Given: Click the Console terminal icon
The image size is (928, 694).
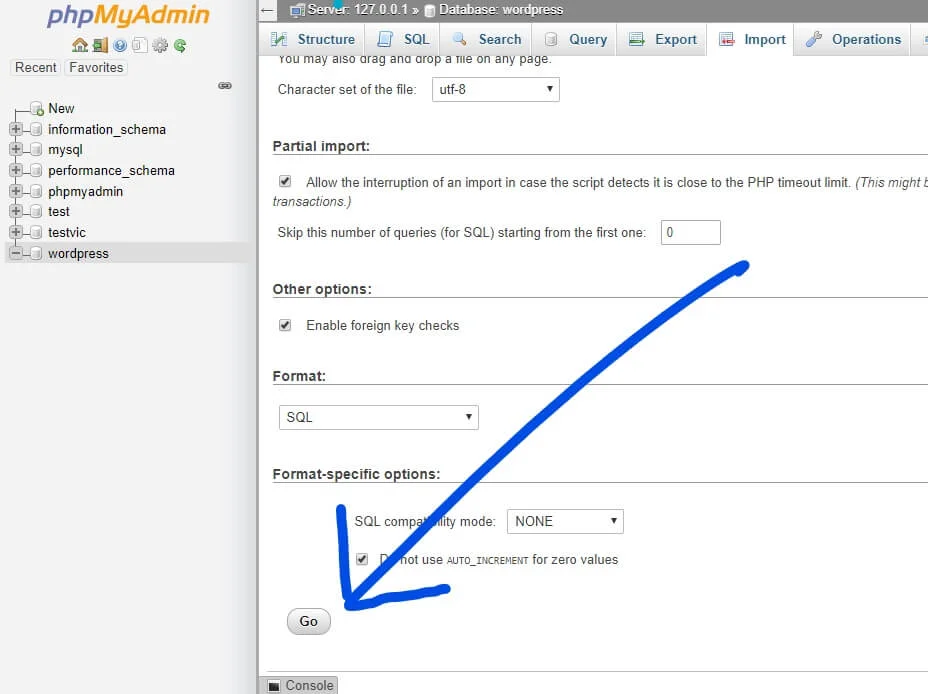Looking at the screenshot, I should pyautogui.click(x=274, y=686).
